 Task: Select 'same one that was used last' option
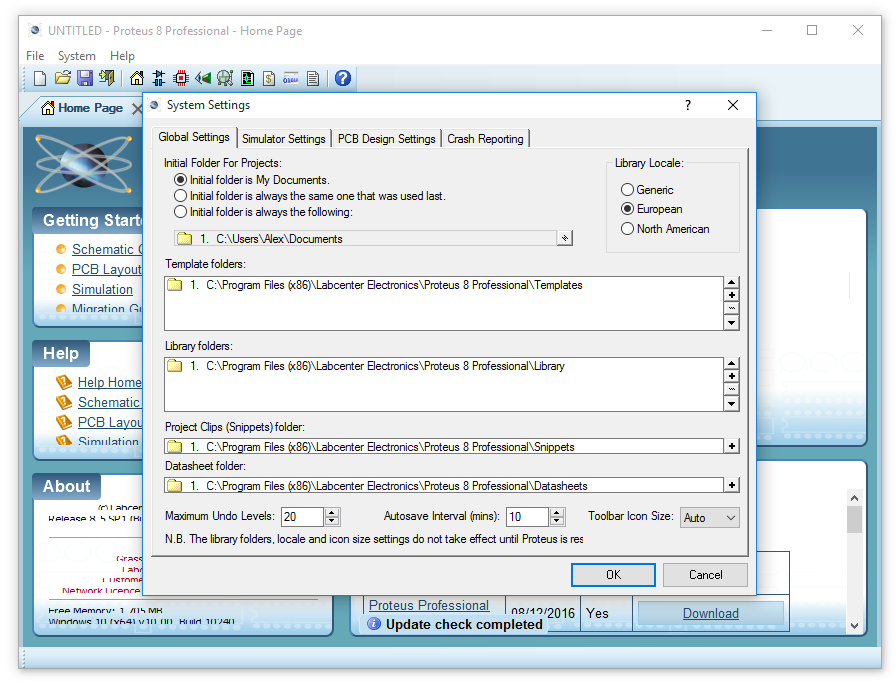310,196
